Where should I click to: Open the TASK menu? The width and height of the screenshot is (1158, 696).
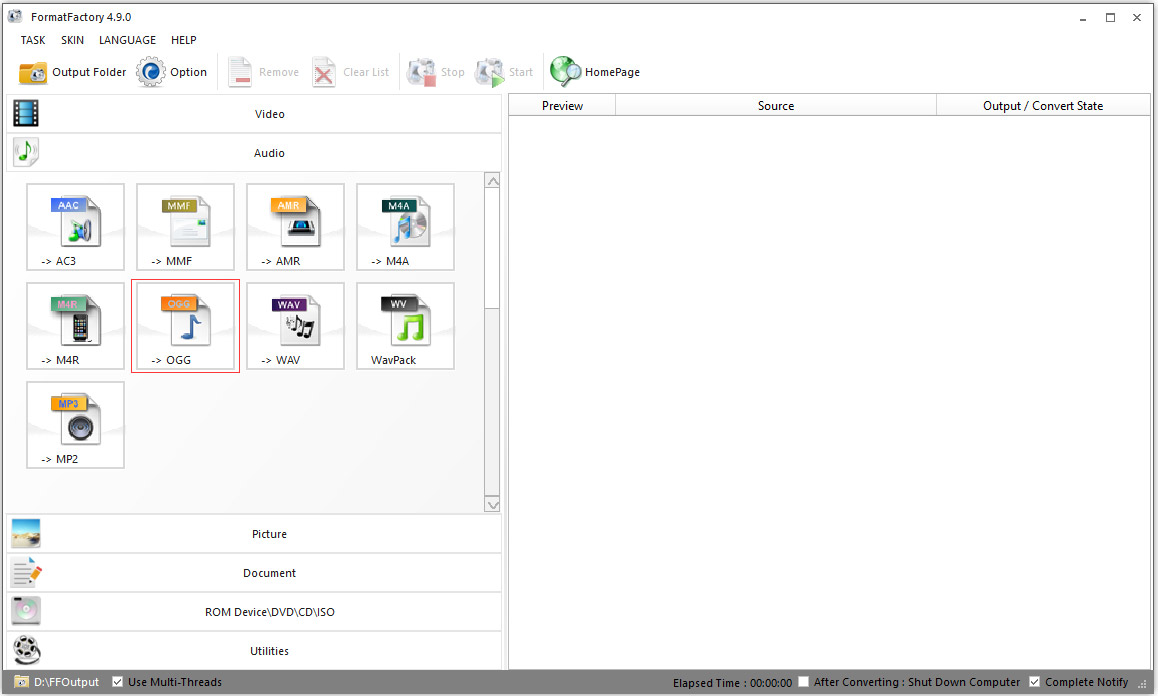[x=32, y=40]
